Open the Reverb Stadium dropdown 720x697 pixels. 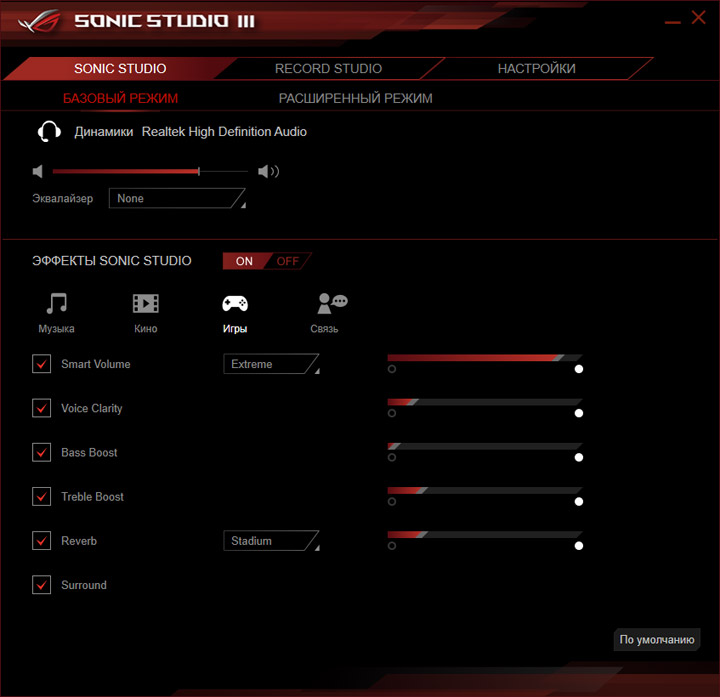coord(271,540)
